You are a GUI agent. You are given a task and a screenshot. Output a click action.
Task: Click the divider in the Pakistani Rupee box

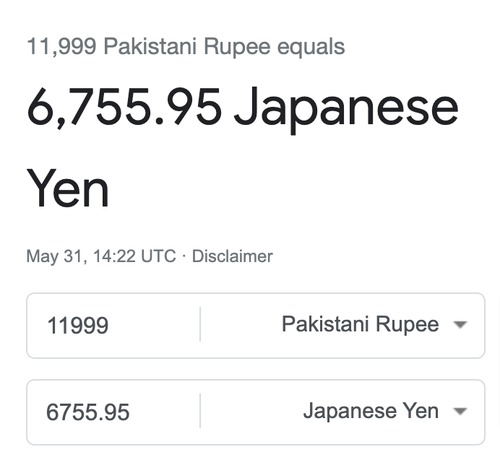pos(200,324)
